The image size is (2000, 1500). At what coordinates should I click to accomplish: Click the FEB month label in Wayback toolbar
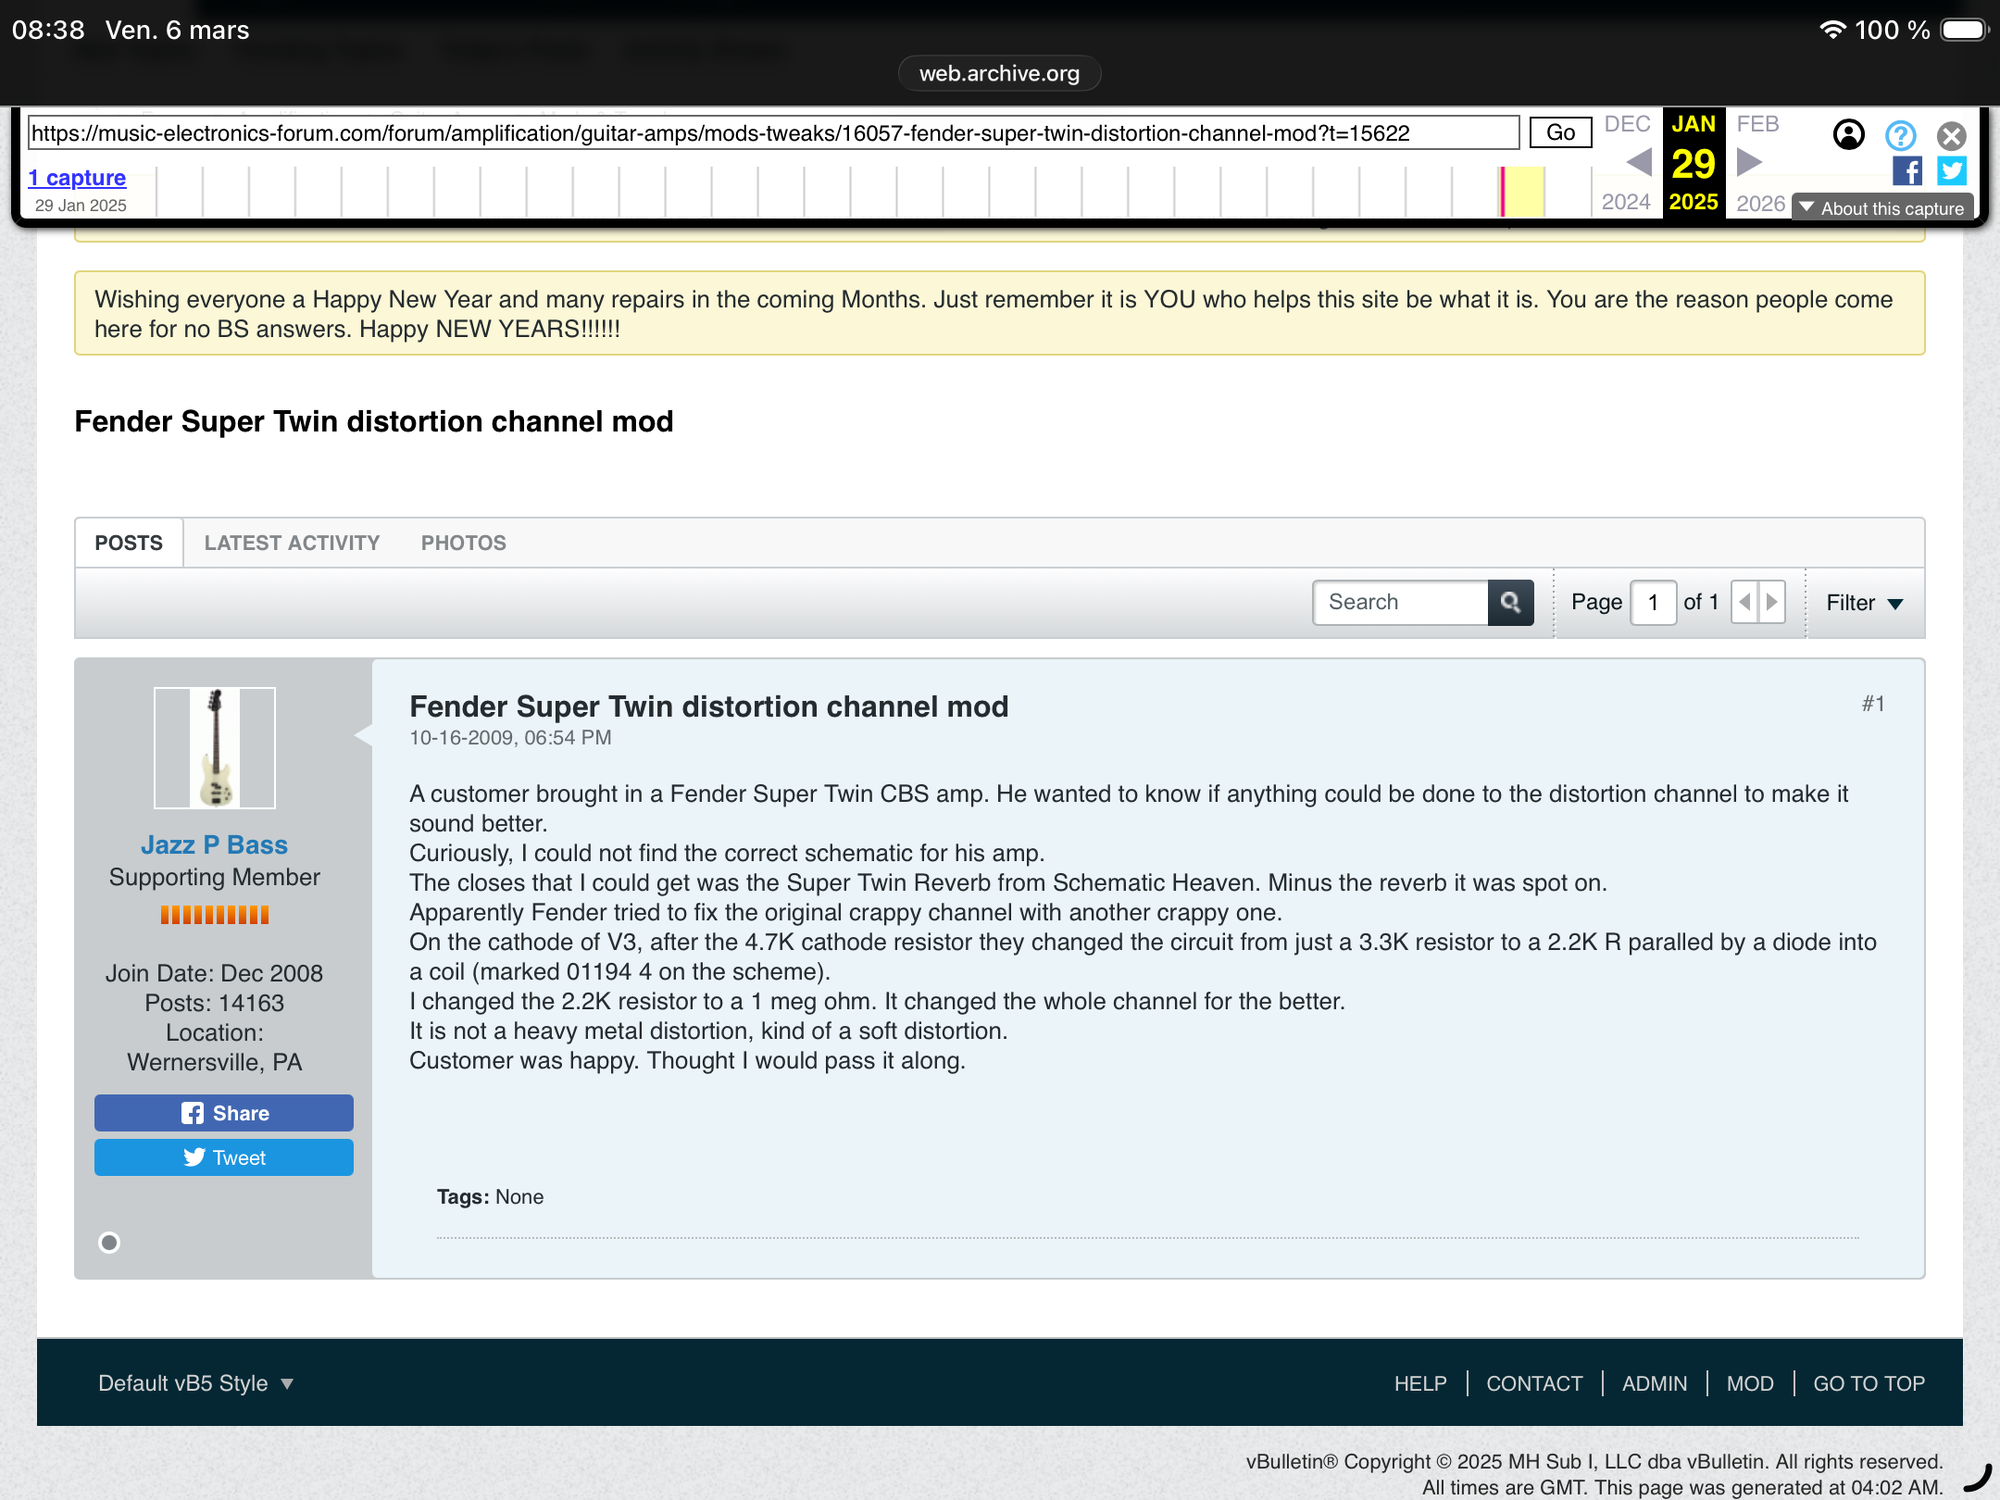pyautogui.click(x=1758, y=124)
